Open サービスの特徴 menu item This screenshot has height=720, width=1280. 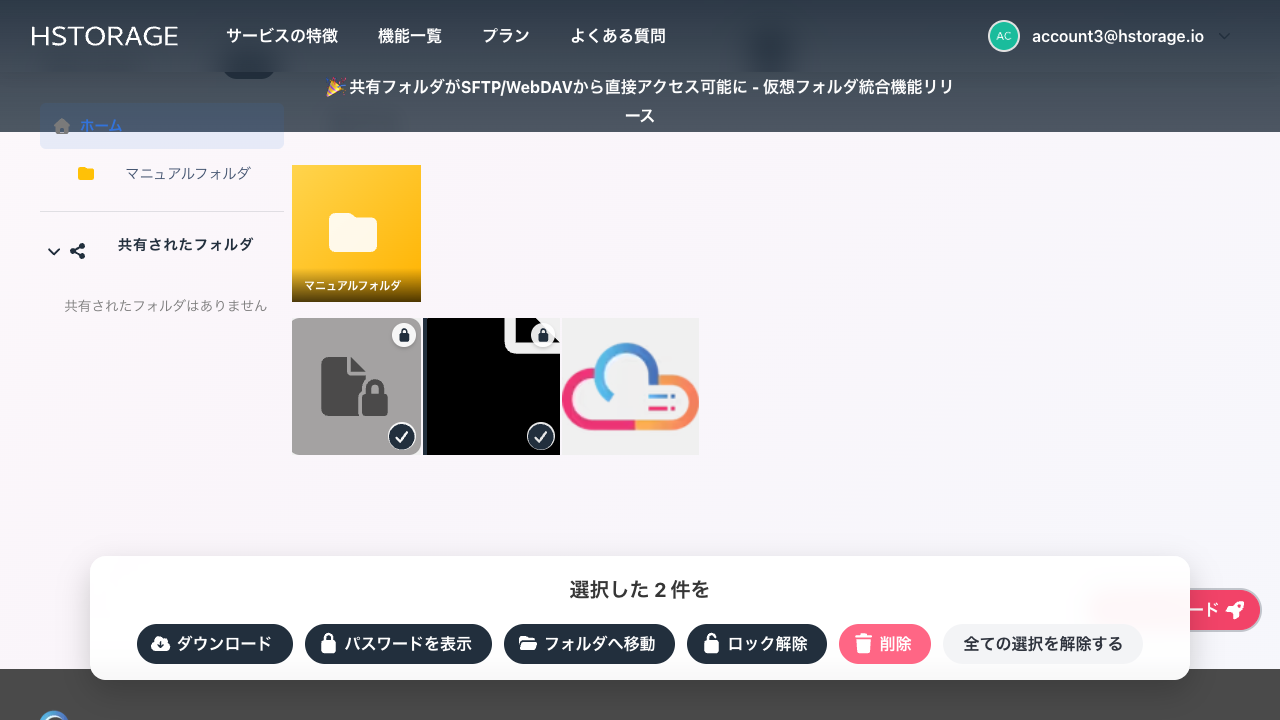tap(282, 36)
